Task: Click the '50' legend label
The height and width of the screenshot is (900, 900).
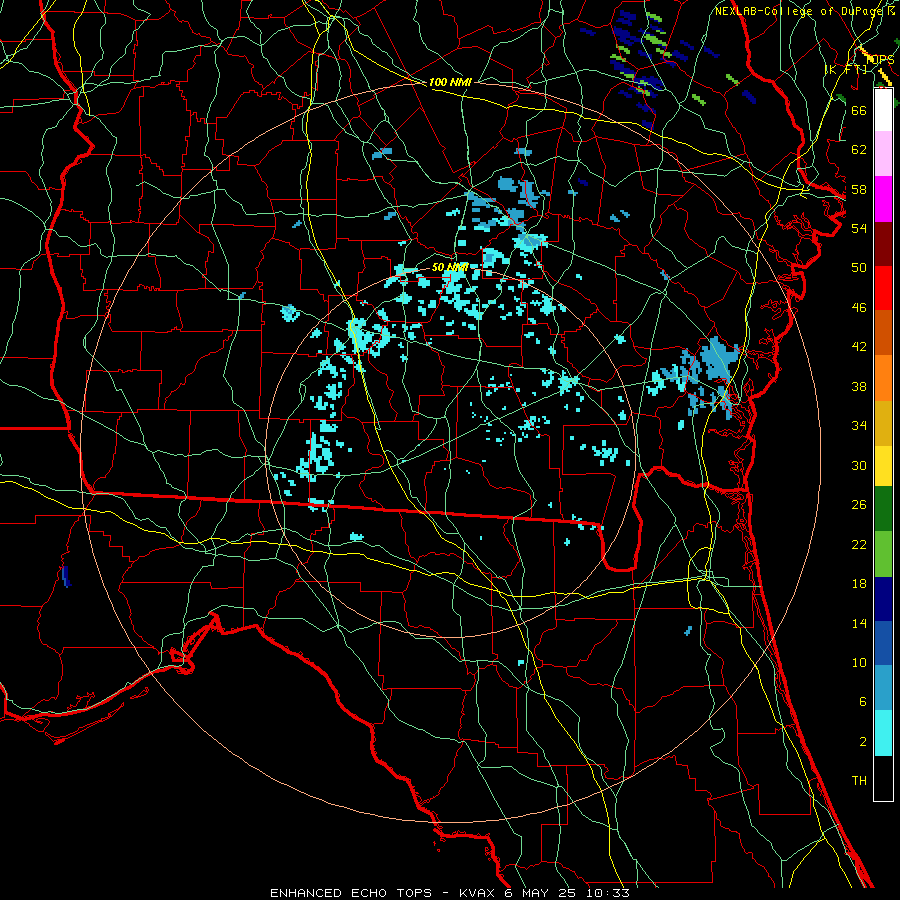Action: click(859, 268)
